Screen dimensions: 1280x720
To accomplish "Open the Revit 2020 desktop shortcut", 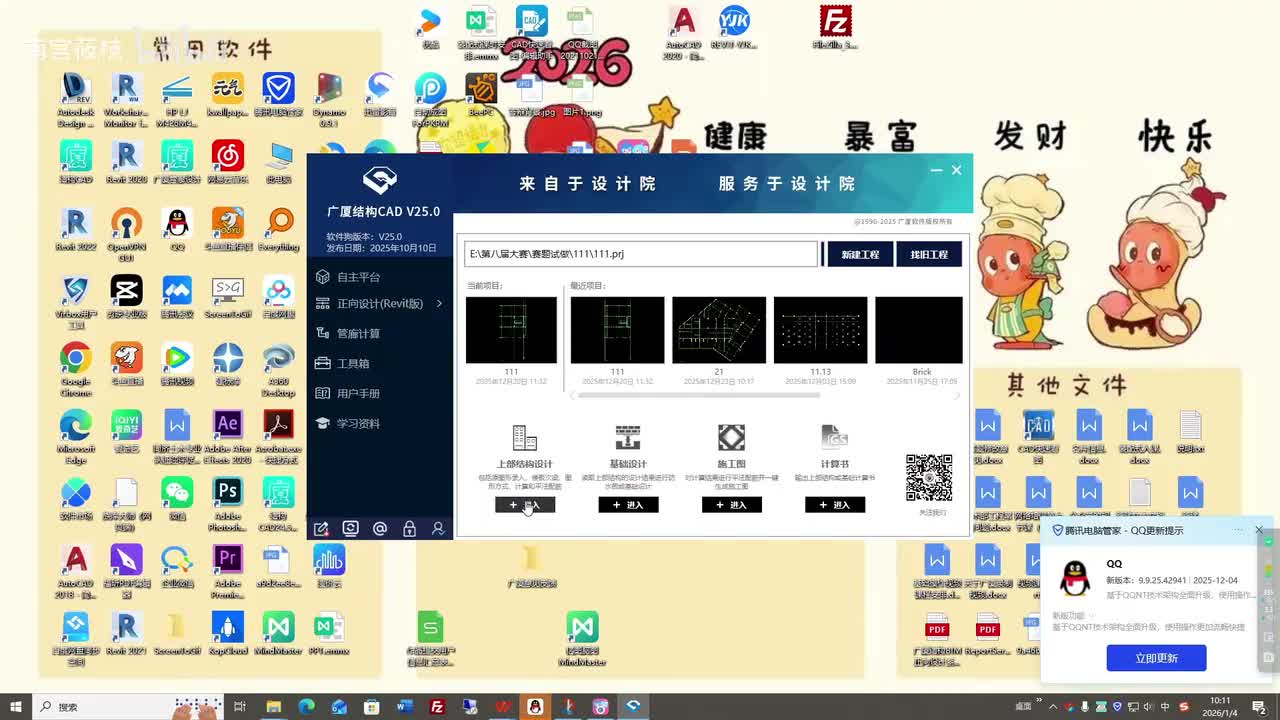I will click(126, 163).
